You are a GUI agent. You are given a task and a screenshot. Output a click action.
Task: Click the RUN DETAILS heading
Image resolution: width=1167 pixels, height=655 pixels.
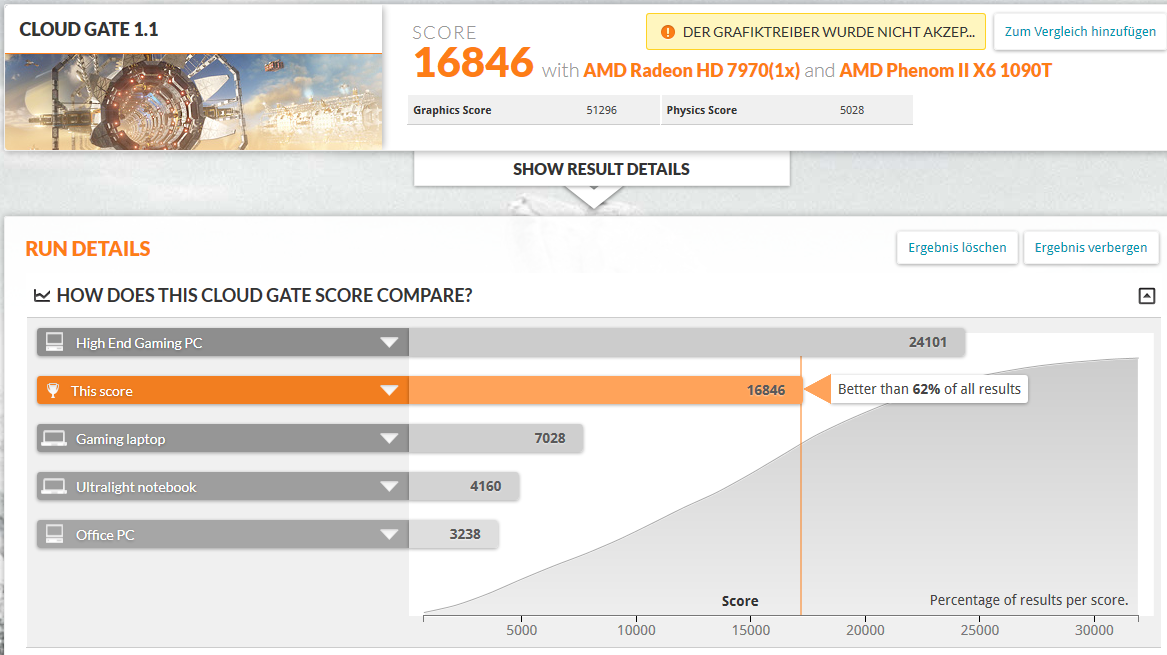(x=88, y=249)
